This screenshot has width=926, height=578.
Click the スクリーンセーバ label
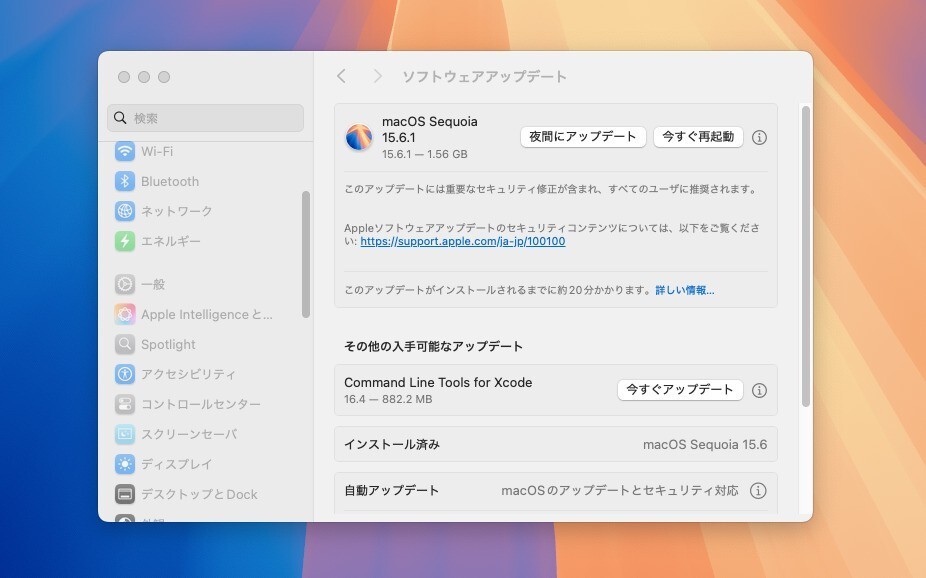point(189,434)
